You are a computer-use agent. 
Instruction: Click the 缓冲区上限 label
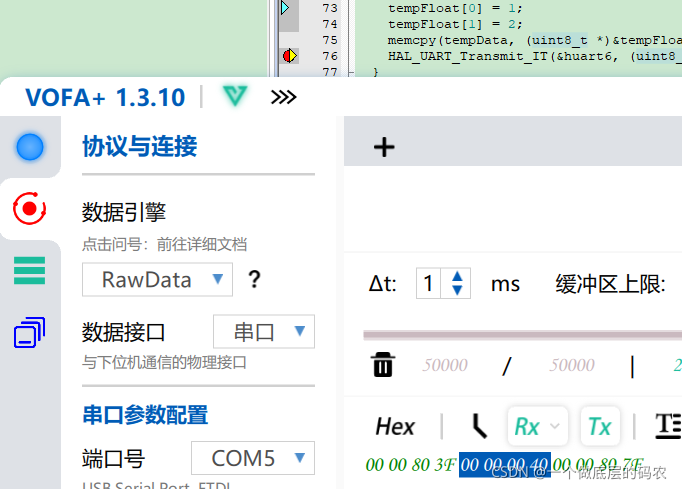(611, 284)
